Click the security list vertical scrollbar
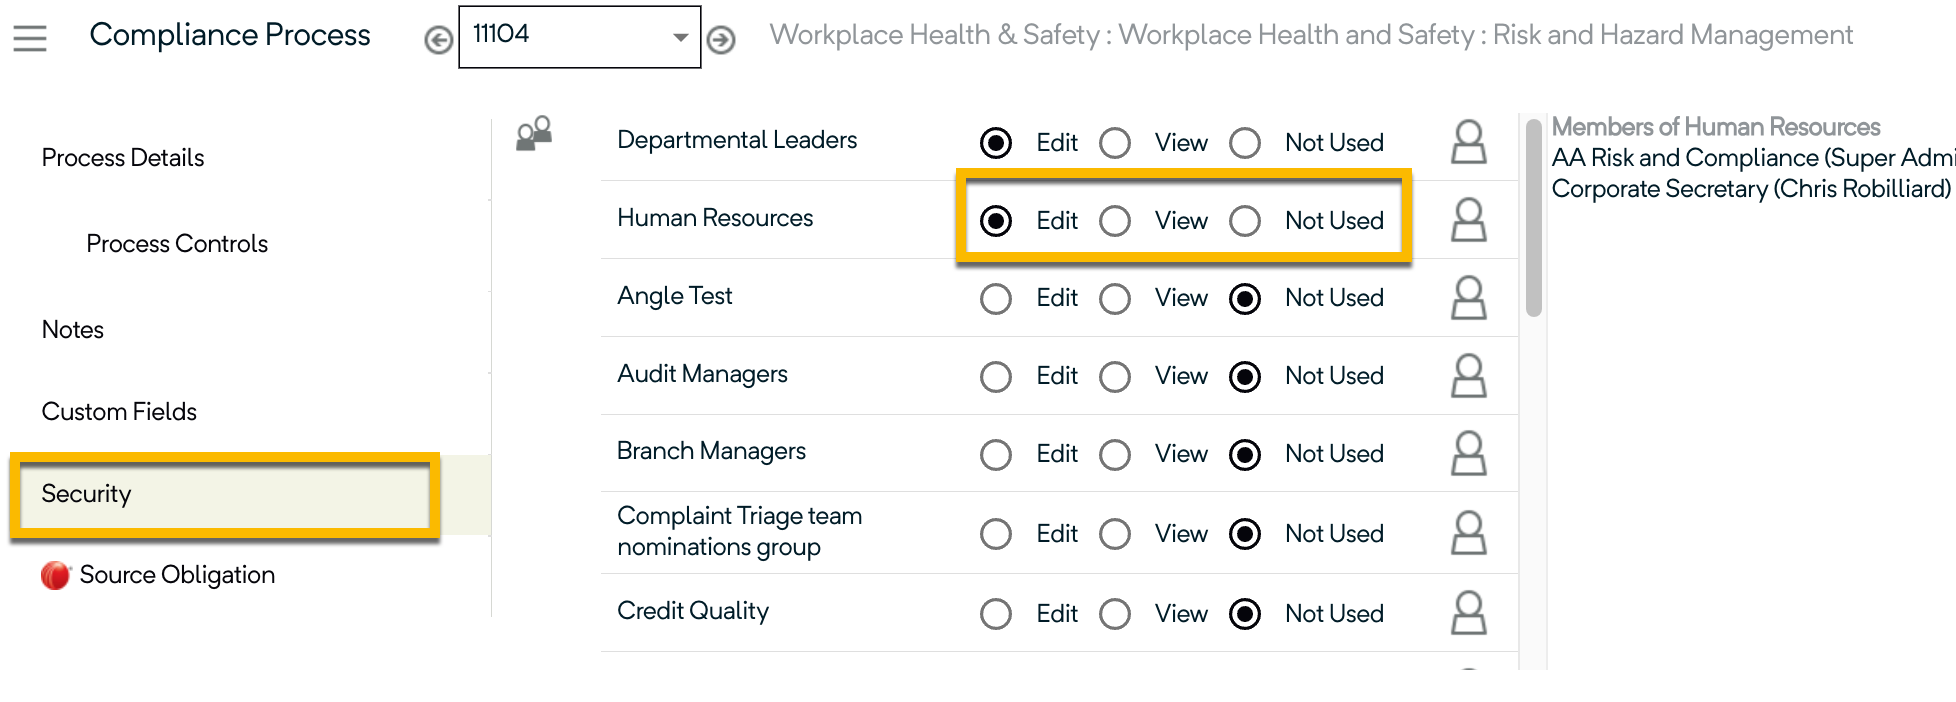 click(1533, 220)
